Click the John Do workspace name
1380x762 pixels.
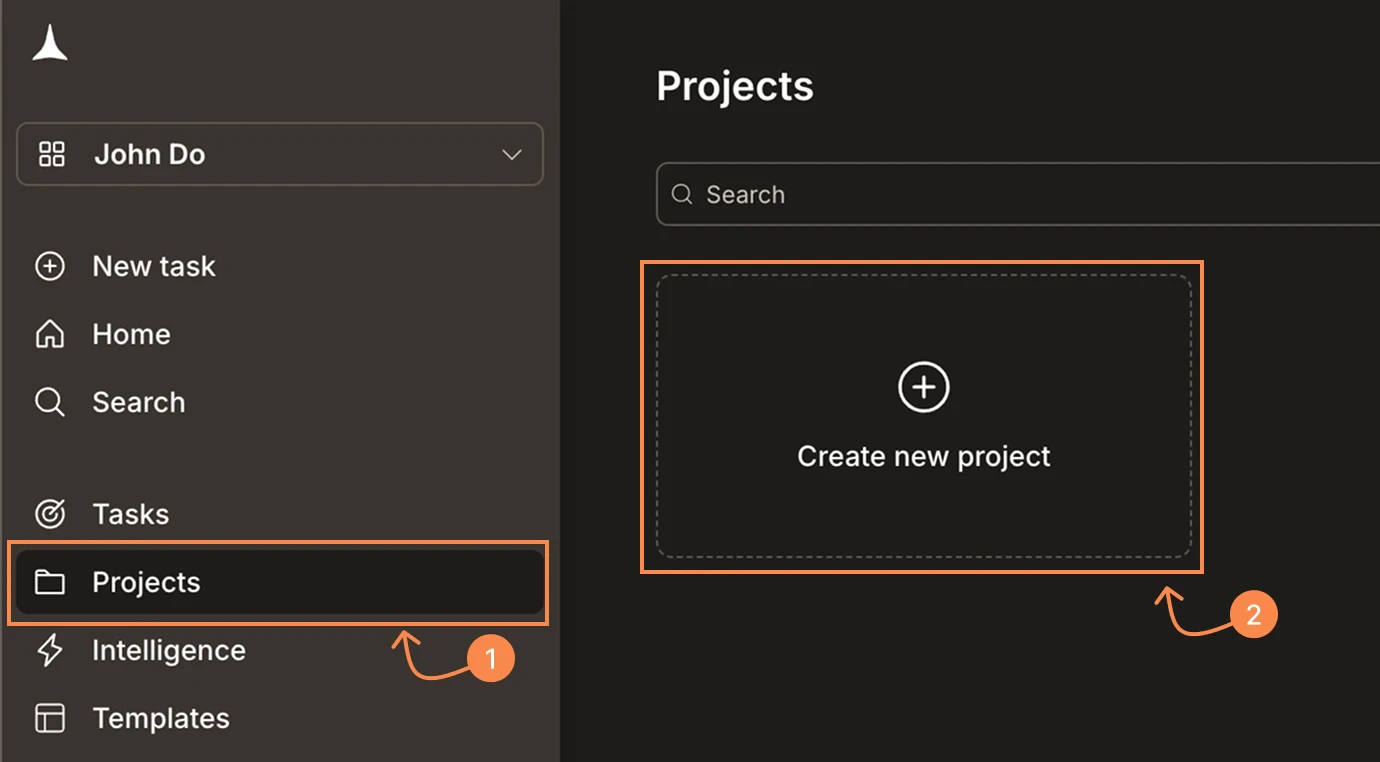[150, 154]
